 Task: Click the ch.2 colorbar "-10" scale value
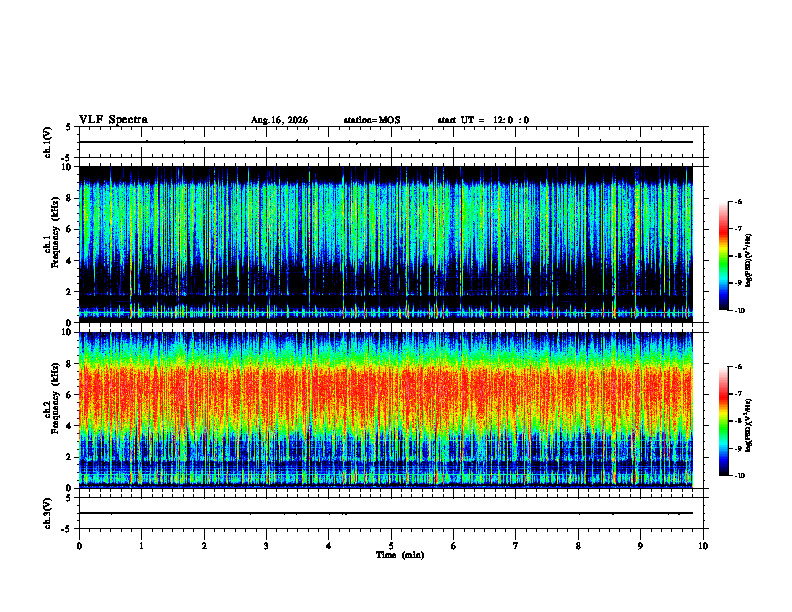click(739, 476)
